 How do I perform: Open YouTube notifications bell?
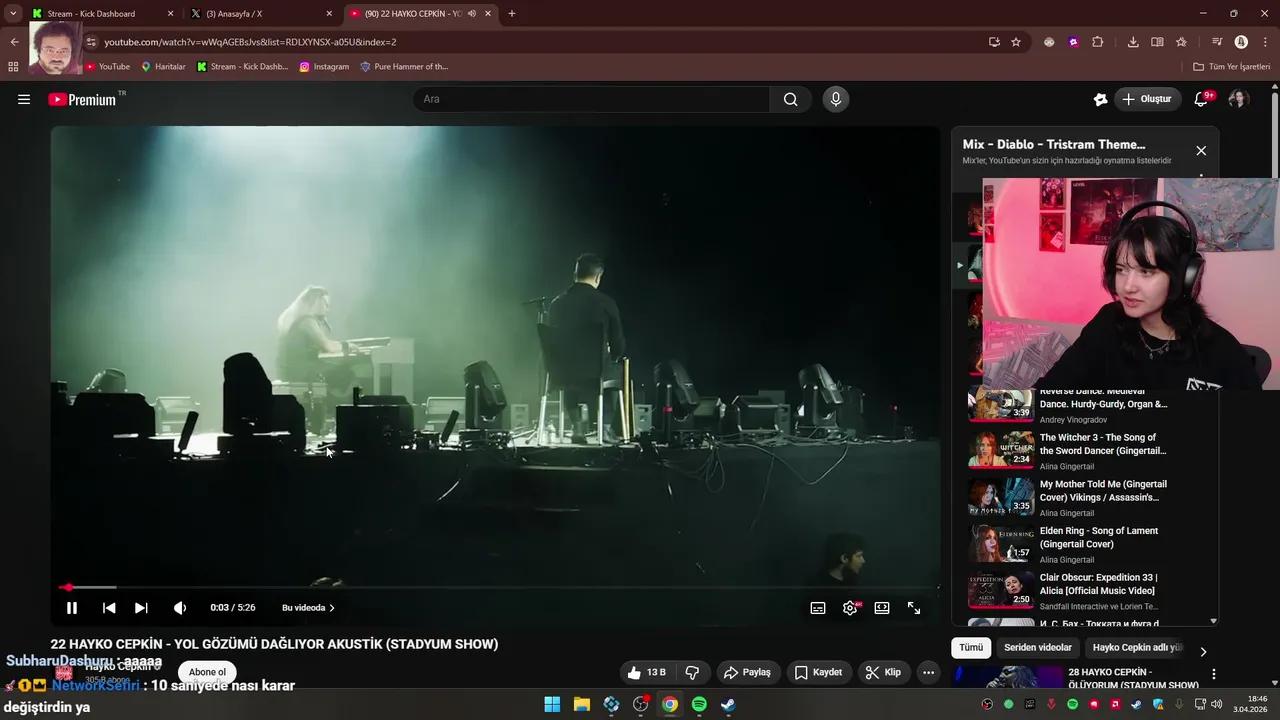(x=1202, y=99)
